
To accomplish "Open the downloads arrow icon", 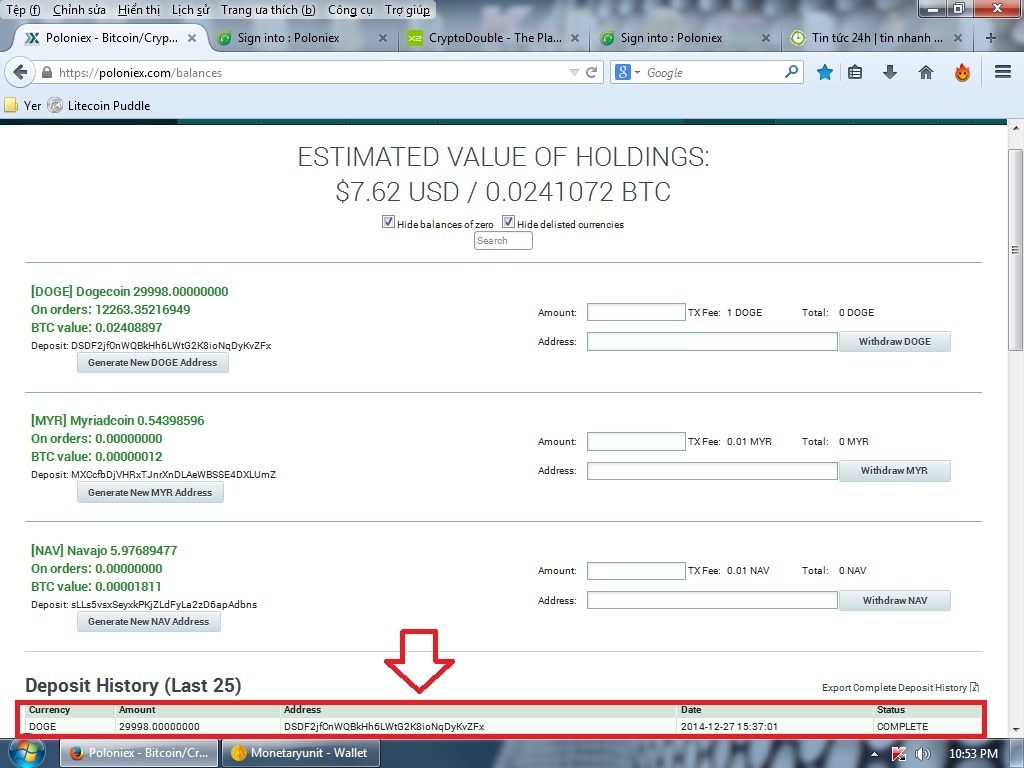I will 889,72.
